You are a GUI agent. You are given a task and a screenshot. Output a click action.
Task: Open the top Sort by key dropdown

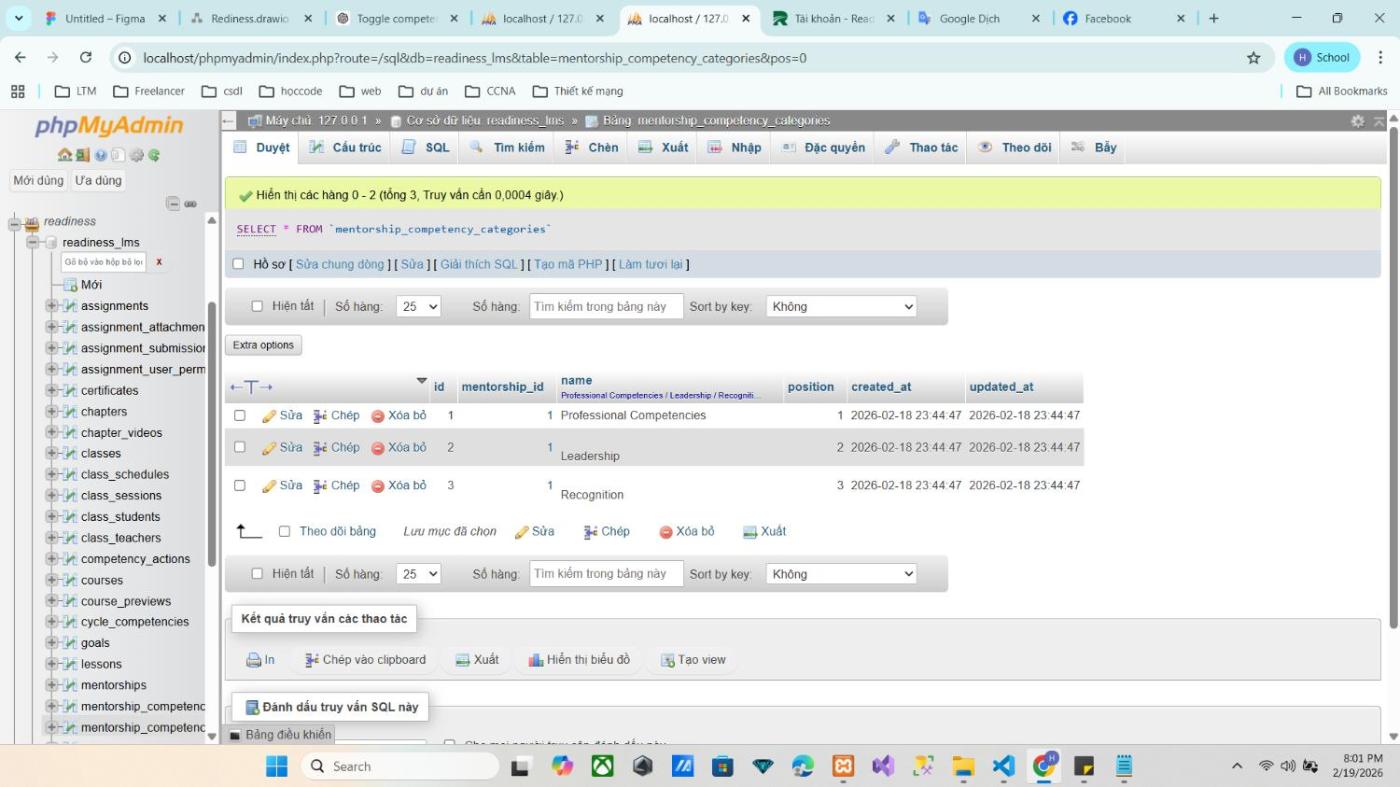841,307
